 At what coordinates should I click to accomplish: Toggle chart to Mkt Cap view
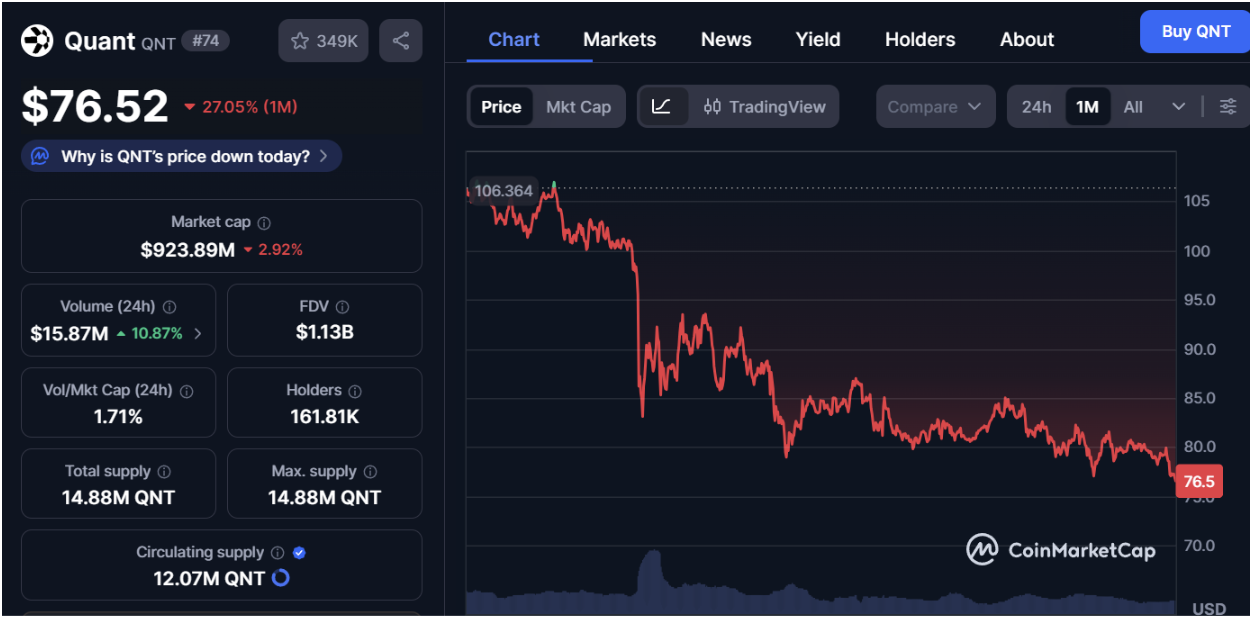point(578,107)
